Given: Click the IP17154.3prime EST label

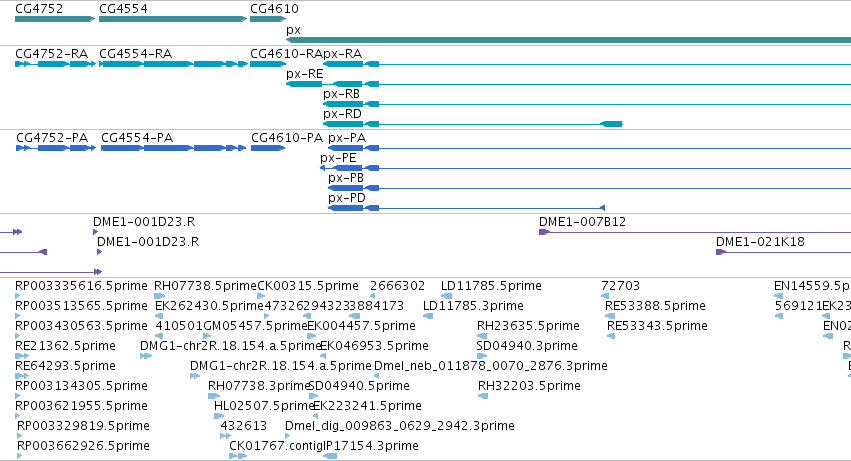Looking at the screenshot, I should [371, 447].
